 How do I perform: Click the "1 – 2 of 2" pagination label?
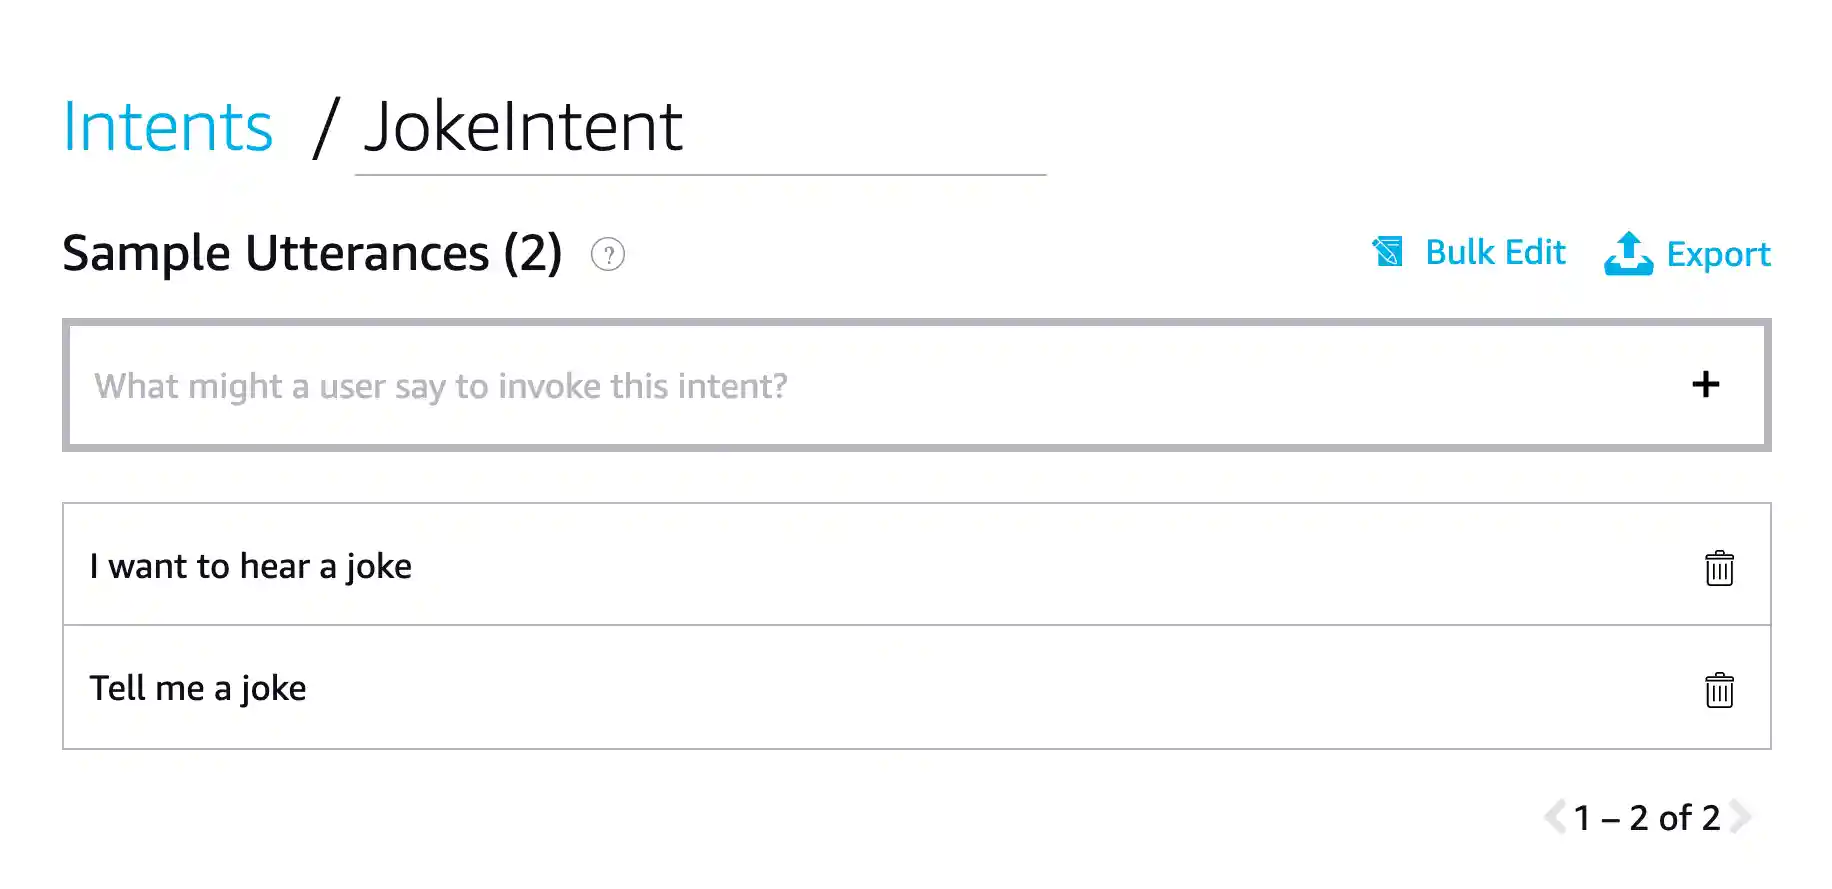click(x=1647, y=817)
